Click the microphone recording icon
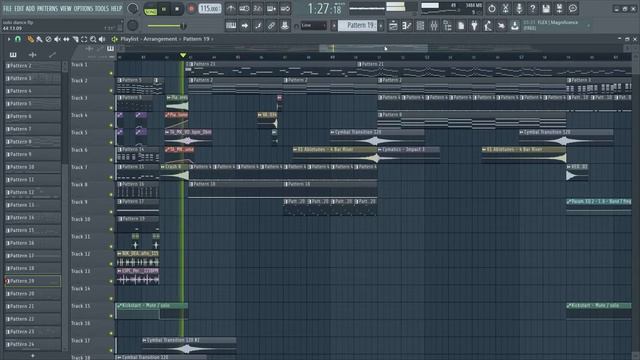640x360 pixels. click(x=519, y=8)
